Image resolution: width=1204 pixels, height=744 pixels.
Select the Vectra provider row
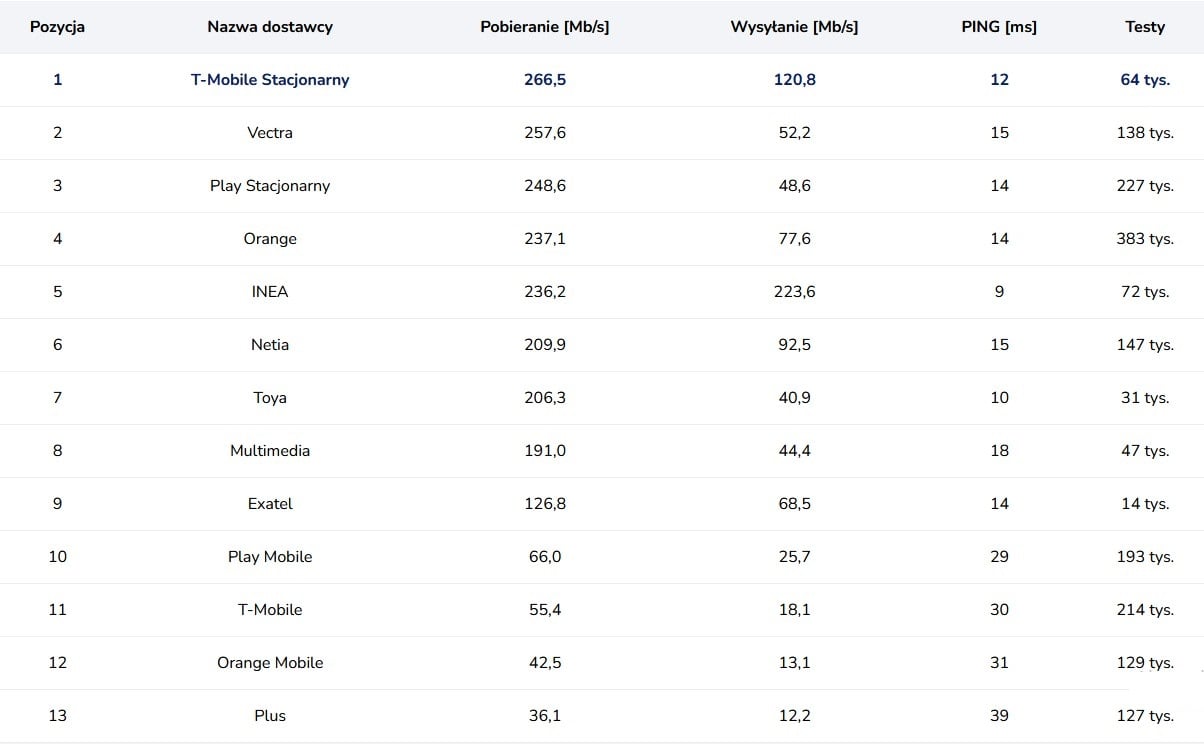(270, 133)
